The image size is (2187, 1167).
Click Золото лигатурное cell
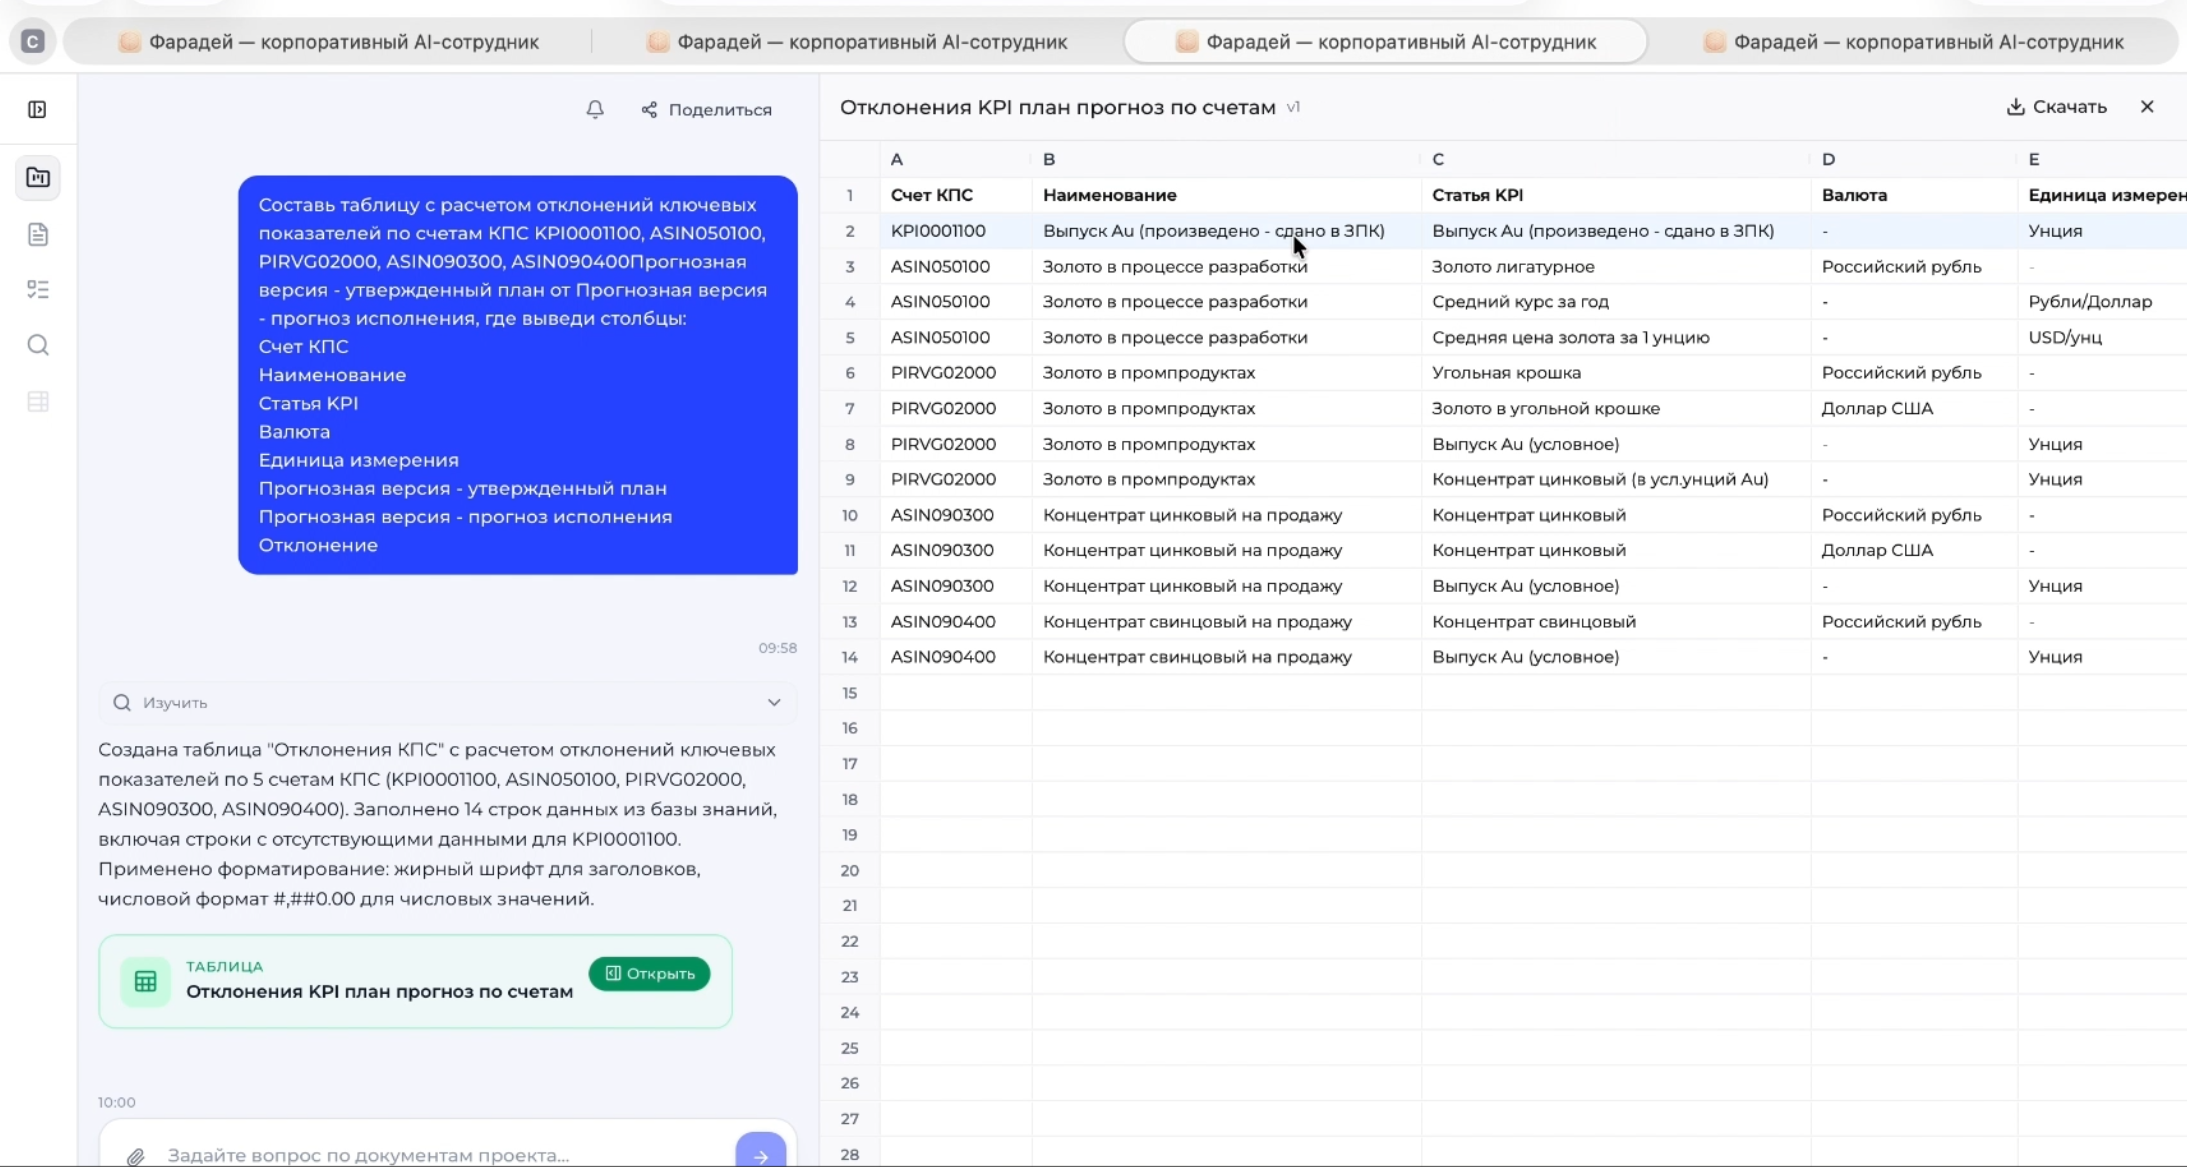coord(1616,267)
